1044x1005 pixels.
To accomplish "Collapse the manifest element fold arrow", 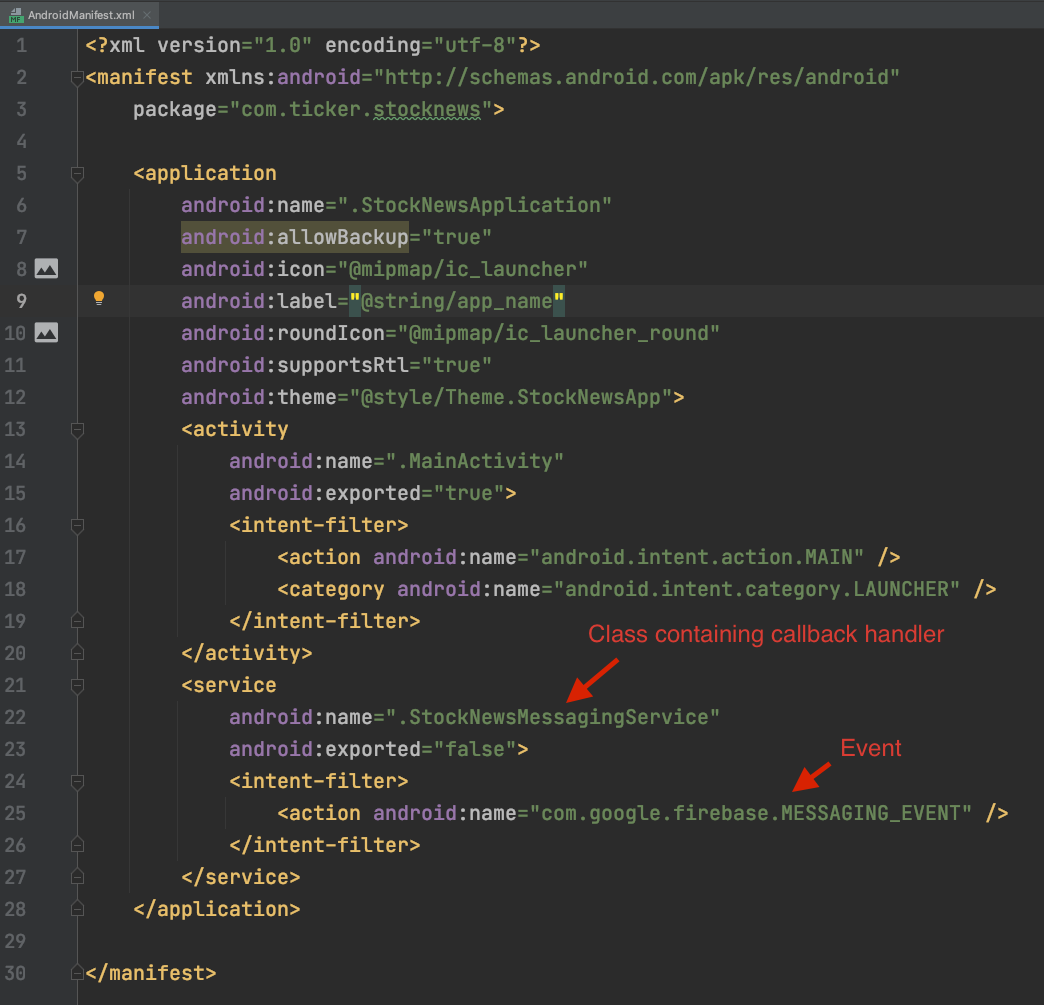I will [77, 79].
